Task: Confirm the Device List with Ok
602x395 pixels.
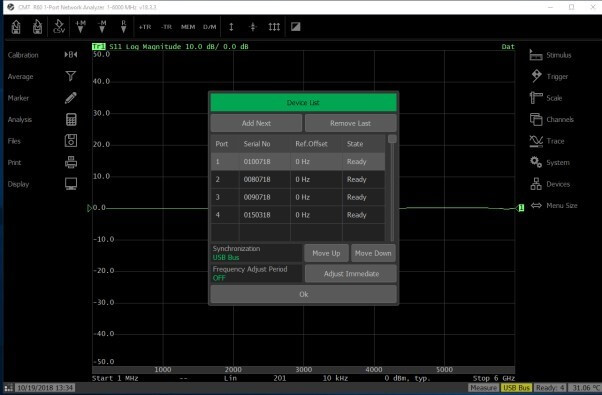Action: click(303, 294)
